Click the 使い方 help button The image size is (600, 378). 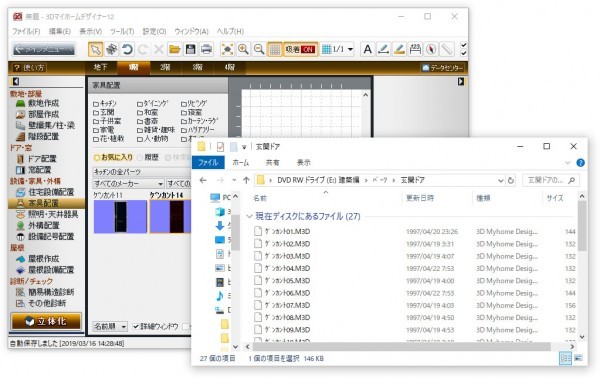pyautogui.click(x=29, y=68)
